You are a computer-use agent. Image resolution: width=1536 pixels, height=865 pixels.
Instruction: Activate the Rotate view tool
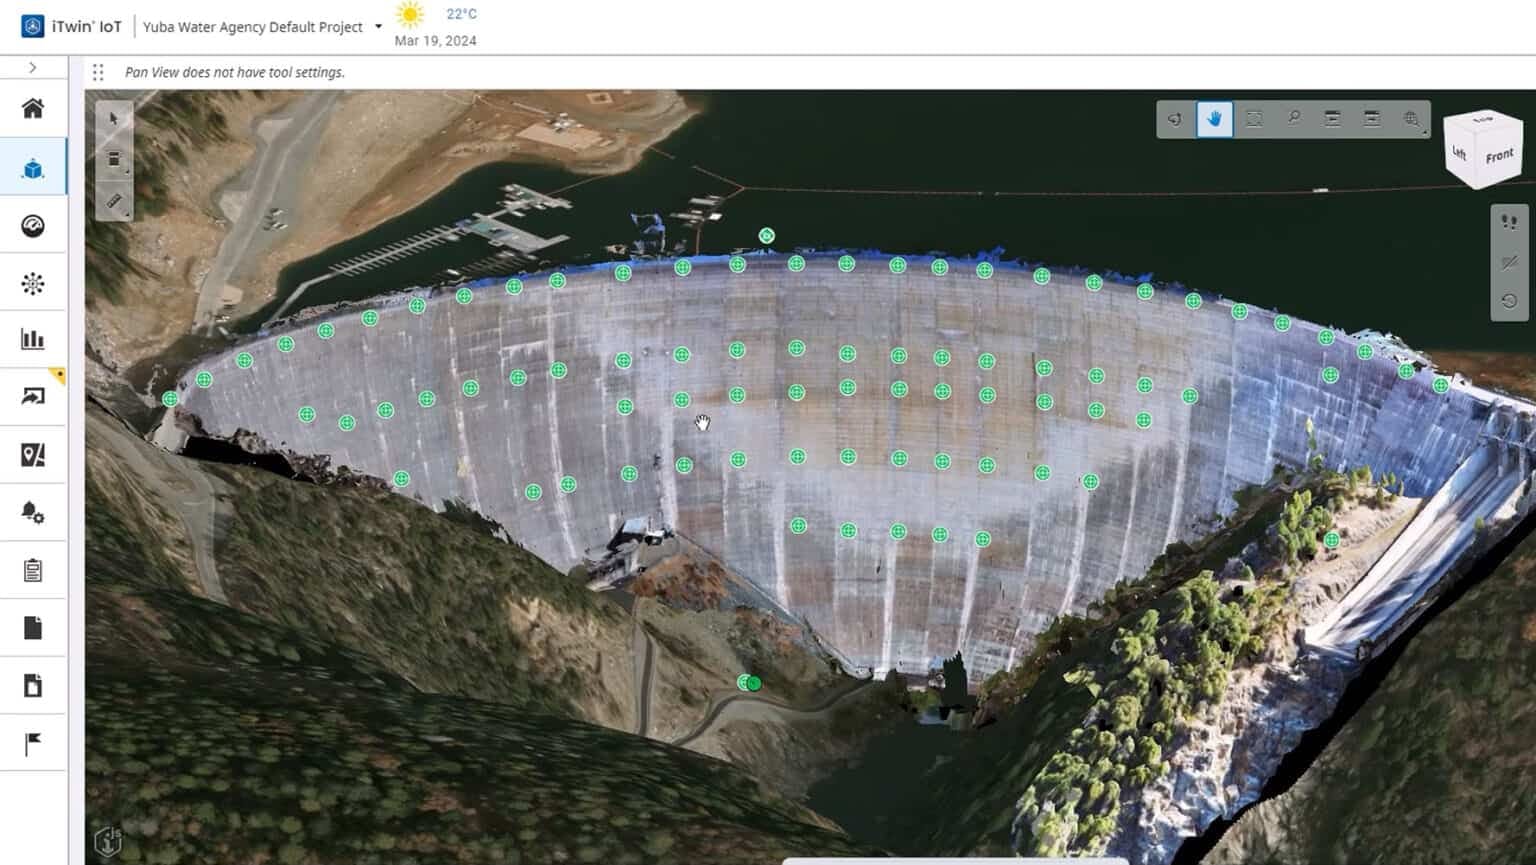coord(1175,119)
